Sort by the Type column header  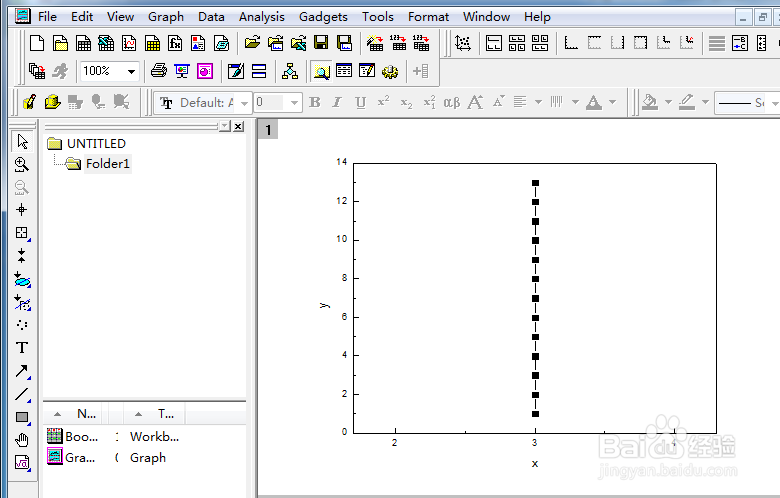pyautogui.click(x=154, y=414)
